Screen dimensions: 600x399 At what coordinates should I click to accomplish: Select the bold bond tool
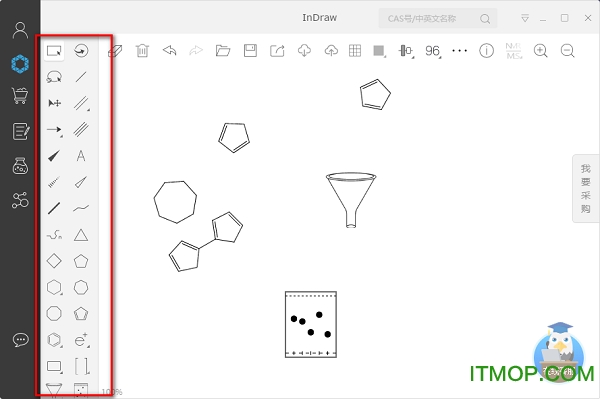54,208
